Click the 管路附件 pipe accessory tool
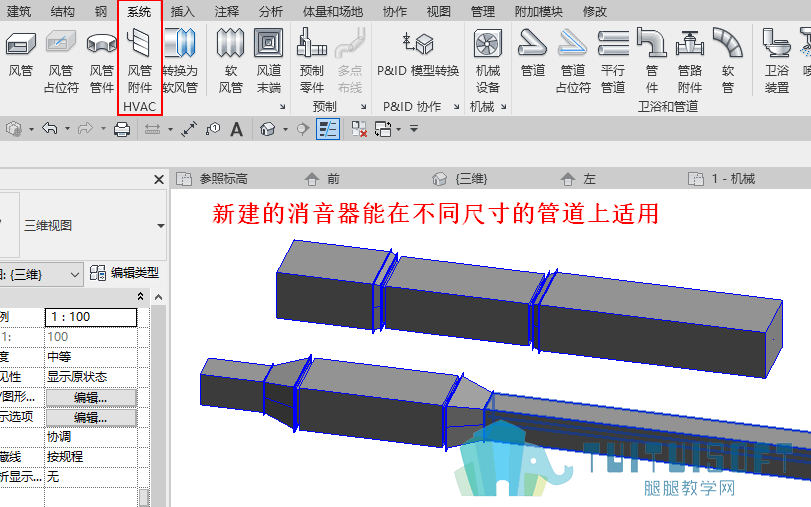Image resolution: width=811 pixels, height=507 pixels. [690, 61]
